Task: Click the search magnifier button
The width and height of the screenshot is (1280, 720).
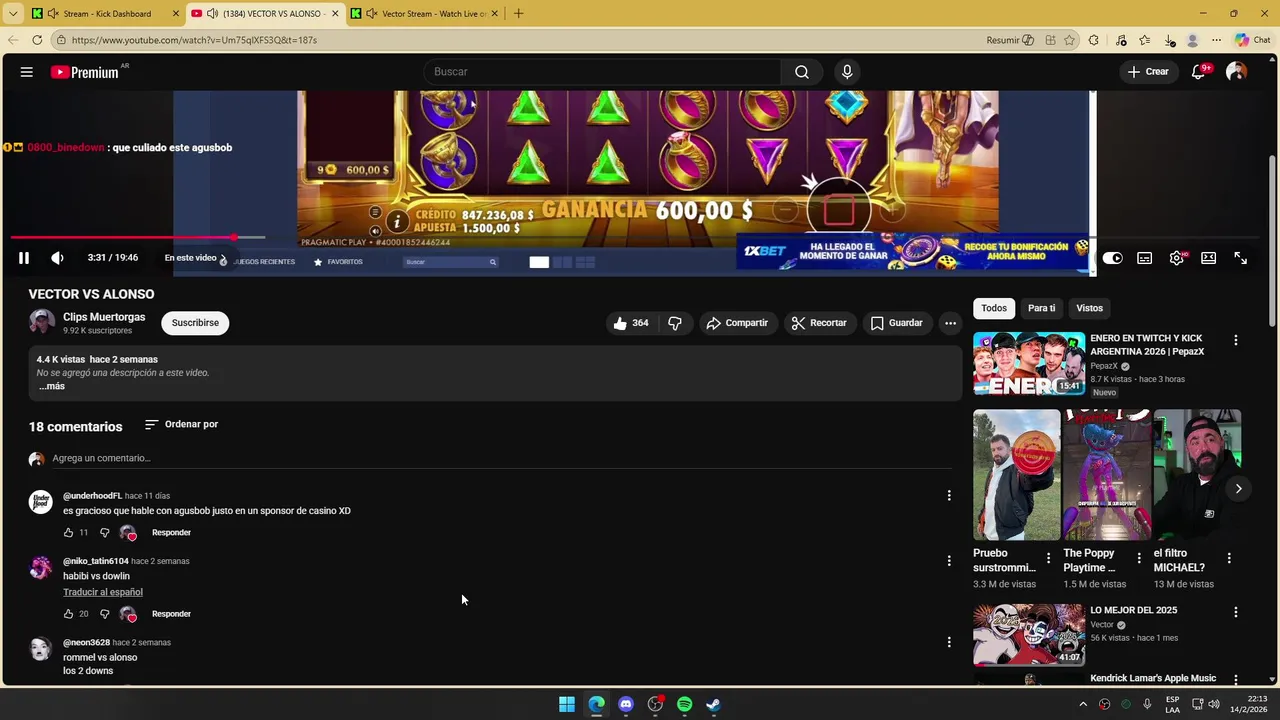Action: tap(802, 72)
